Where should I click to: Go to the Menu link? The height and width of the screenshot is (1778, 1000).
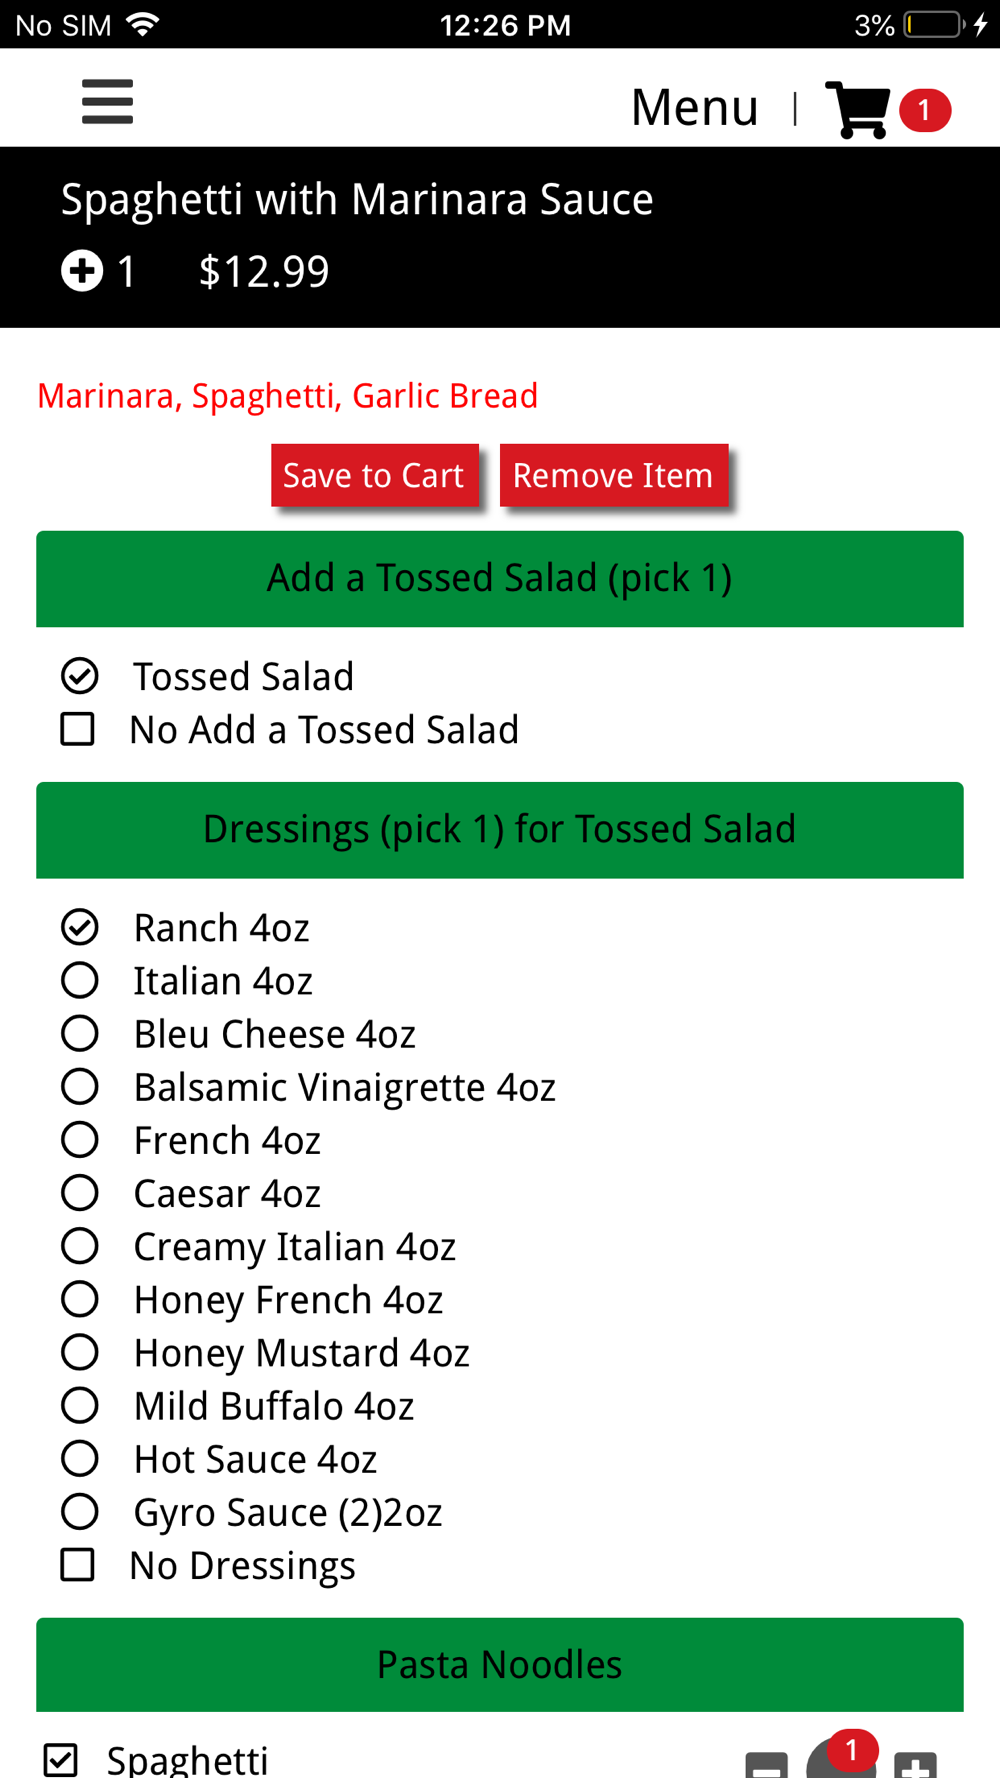(x=694, y=108)
